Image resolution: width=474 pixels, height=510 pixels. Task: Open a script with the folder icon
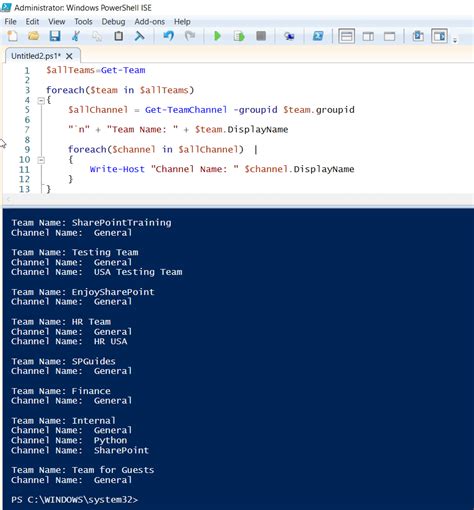point(34,36)
